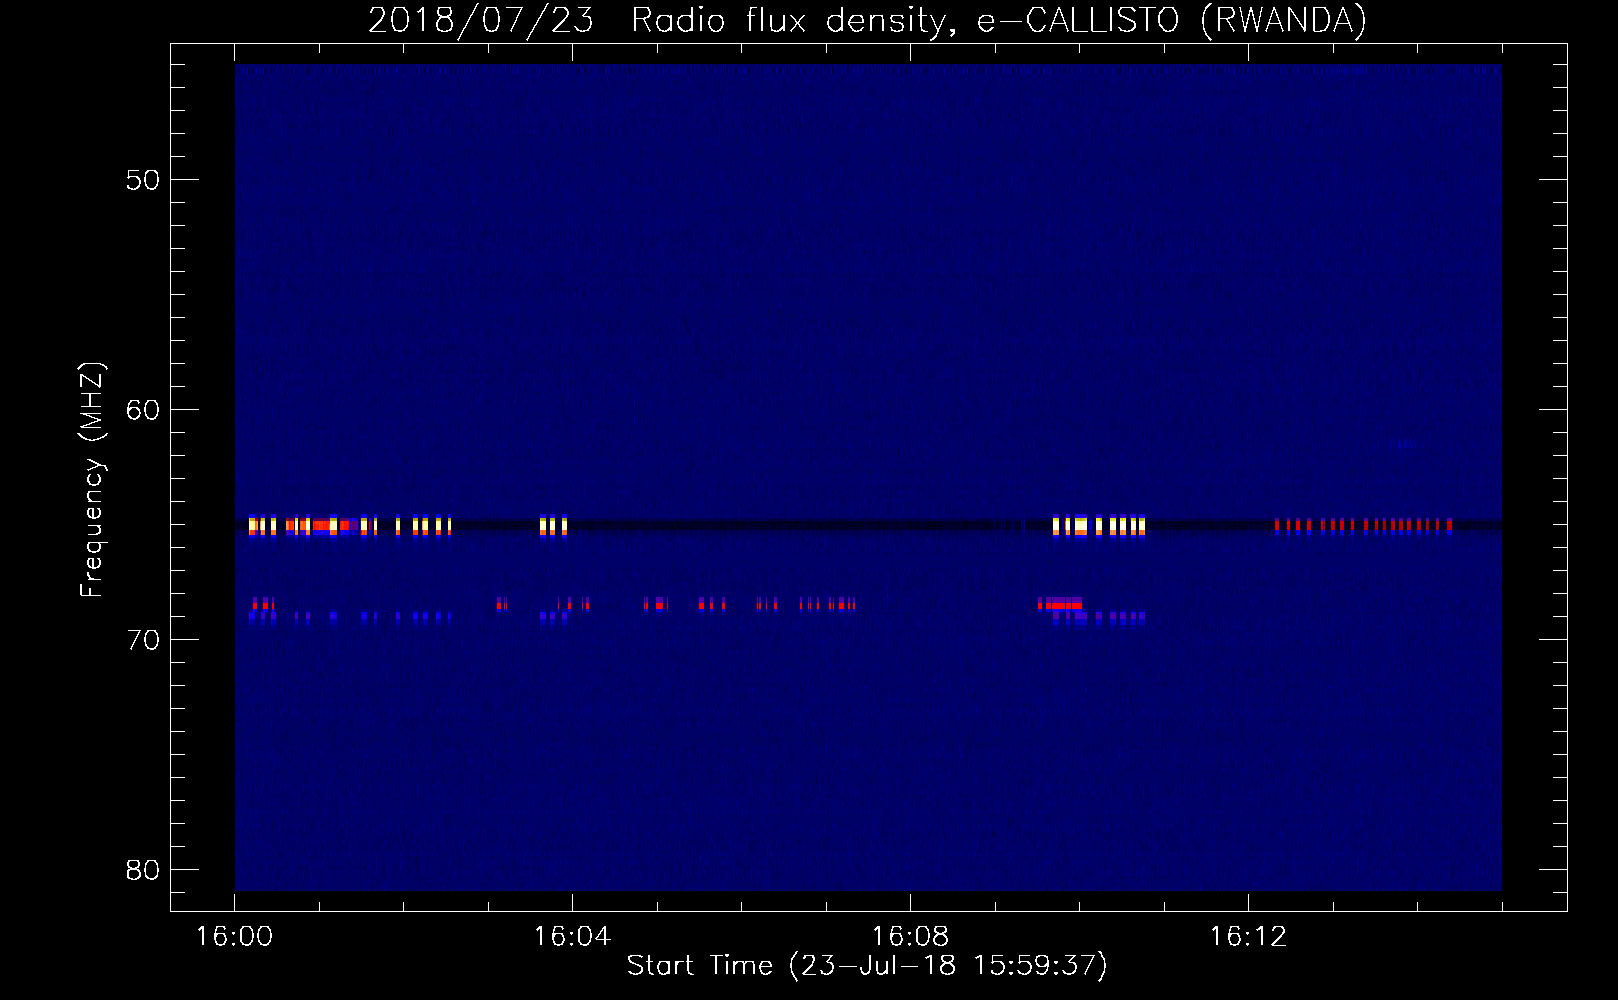1618x1000 pixels.
Task: Click the 16:00 time tick label
Action: [x=234, y=936]
